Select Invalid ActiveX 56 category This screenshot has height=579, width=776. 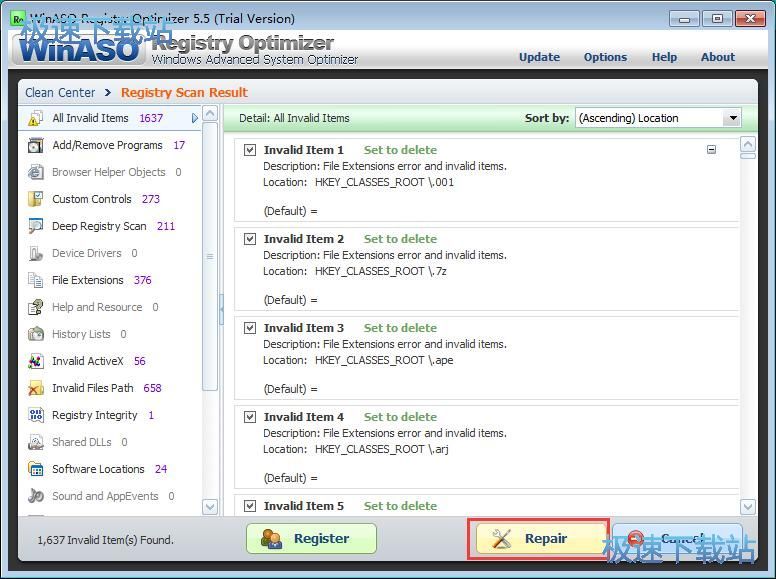click(x=110, y=361)
